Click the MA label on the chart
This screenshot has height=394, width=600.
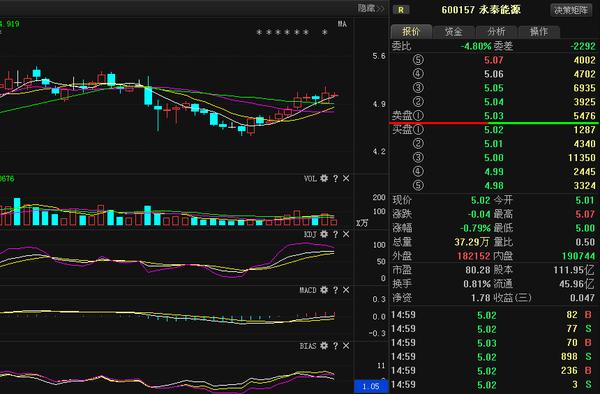pyautogui.click(x=342, y=24)
